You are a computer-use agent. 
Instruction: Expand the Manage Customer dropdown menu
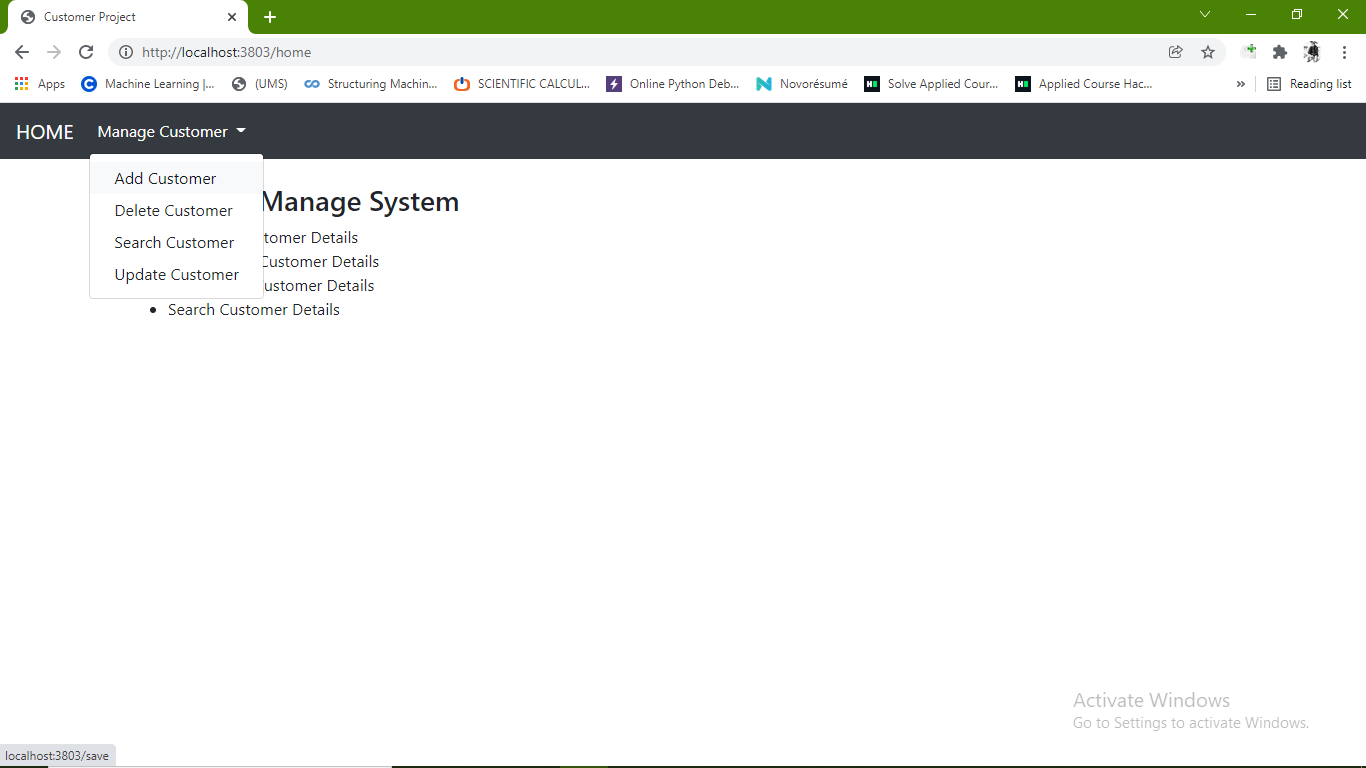(170, 131)
